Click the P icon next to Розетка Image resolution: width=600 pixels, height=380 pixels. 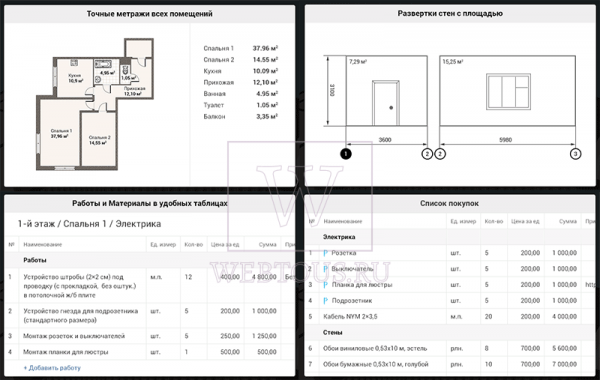tap(326, 253)
